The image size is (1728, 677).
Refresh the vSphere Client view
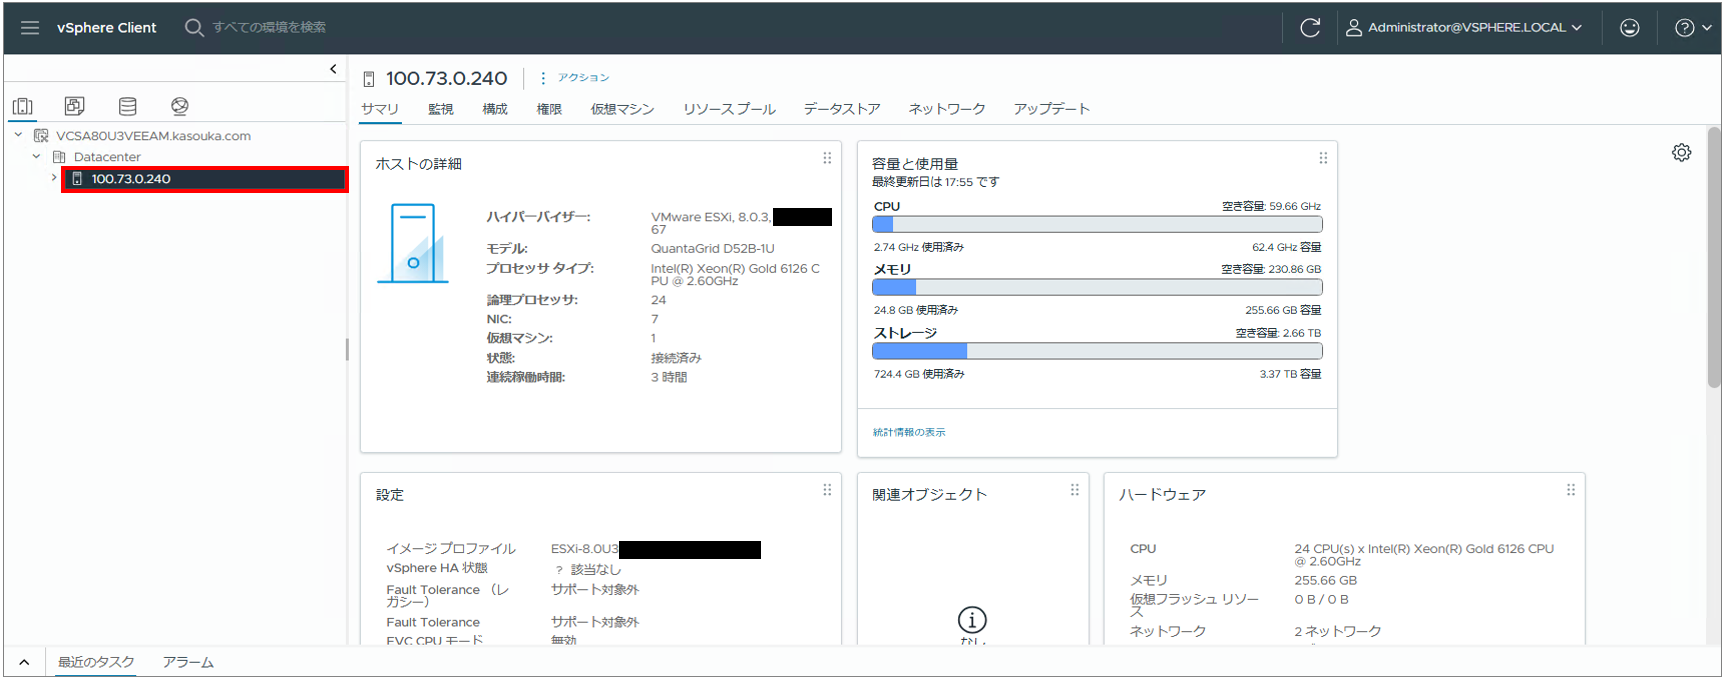coord(1310,28)
